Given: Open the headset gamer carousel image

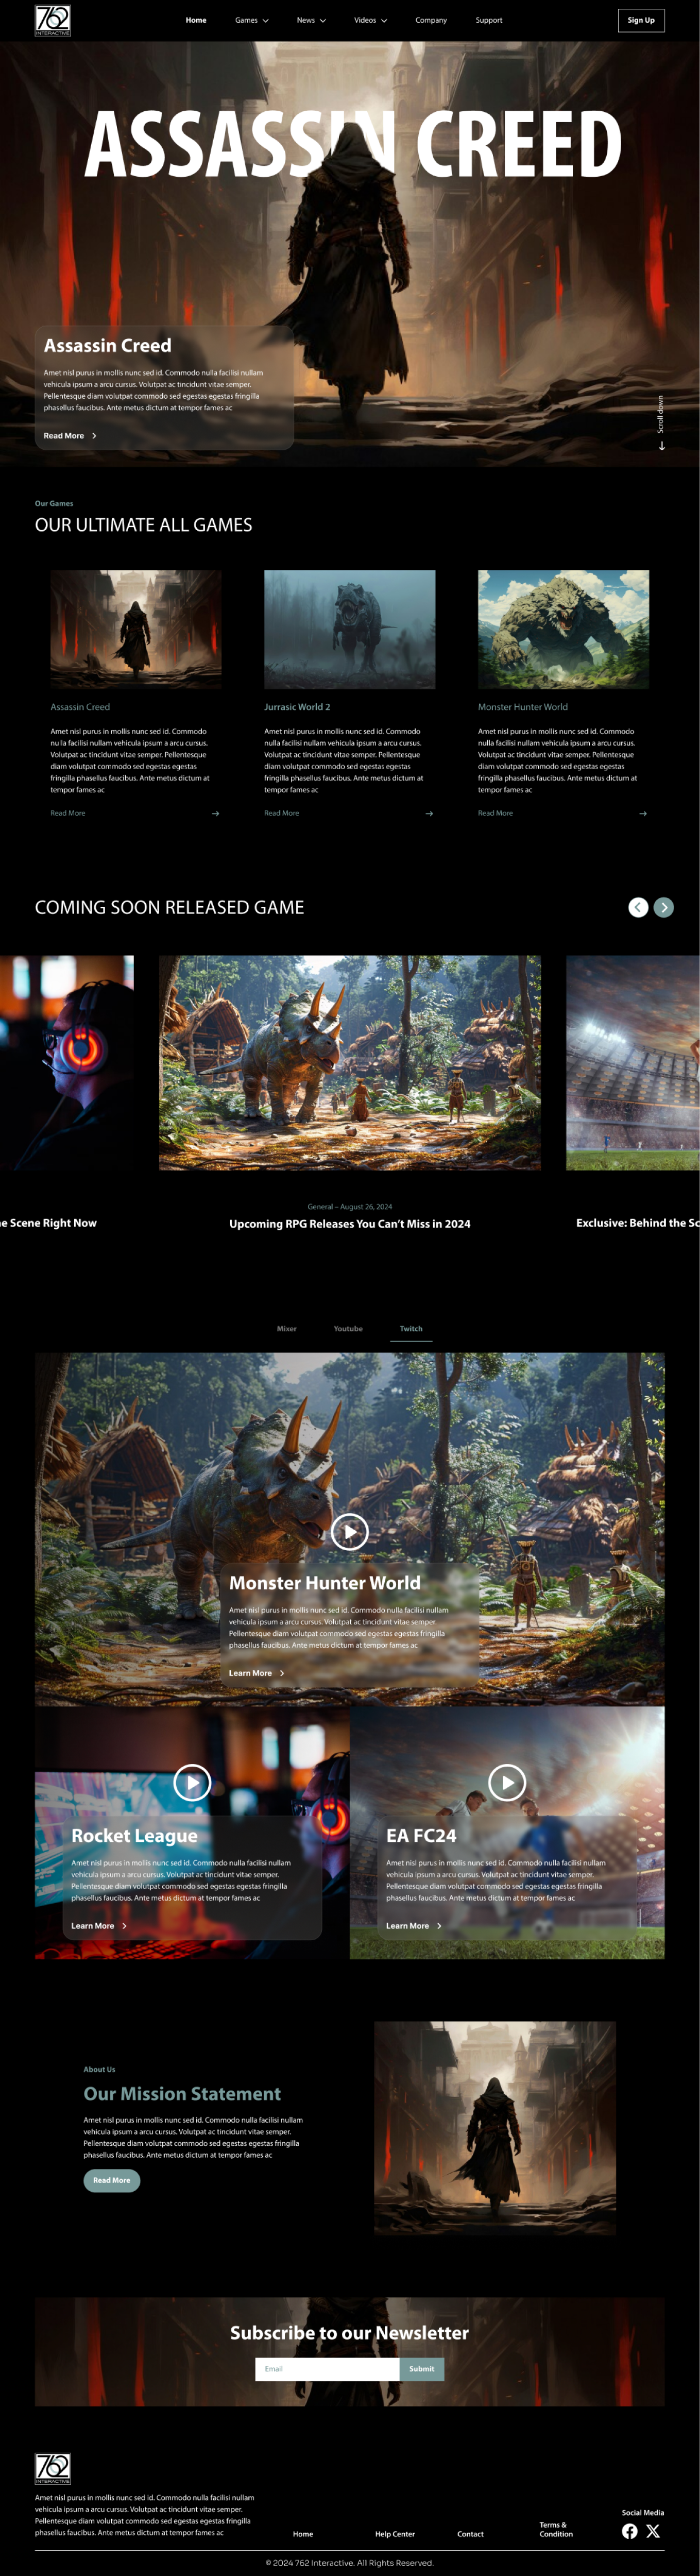Looking at the screenshot, I should click(x=67, y=1062).
